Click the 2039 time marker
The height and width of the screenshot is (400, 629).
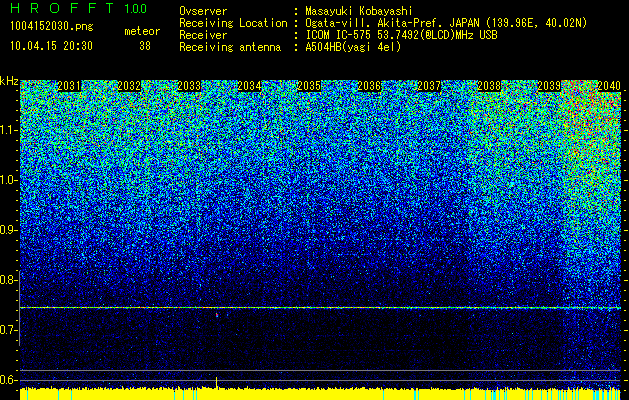pos(549,86)
